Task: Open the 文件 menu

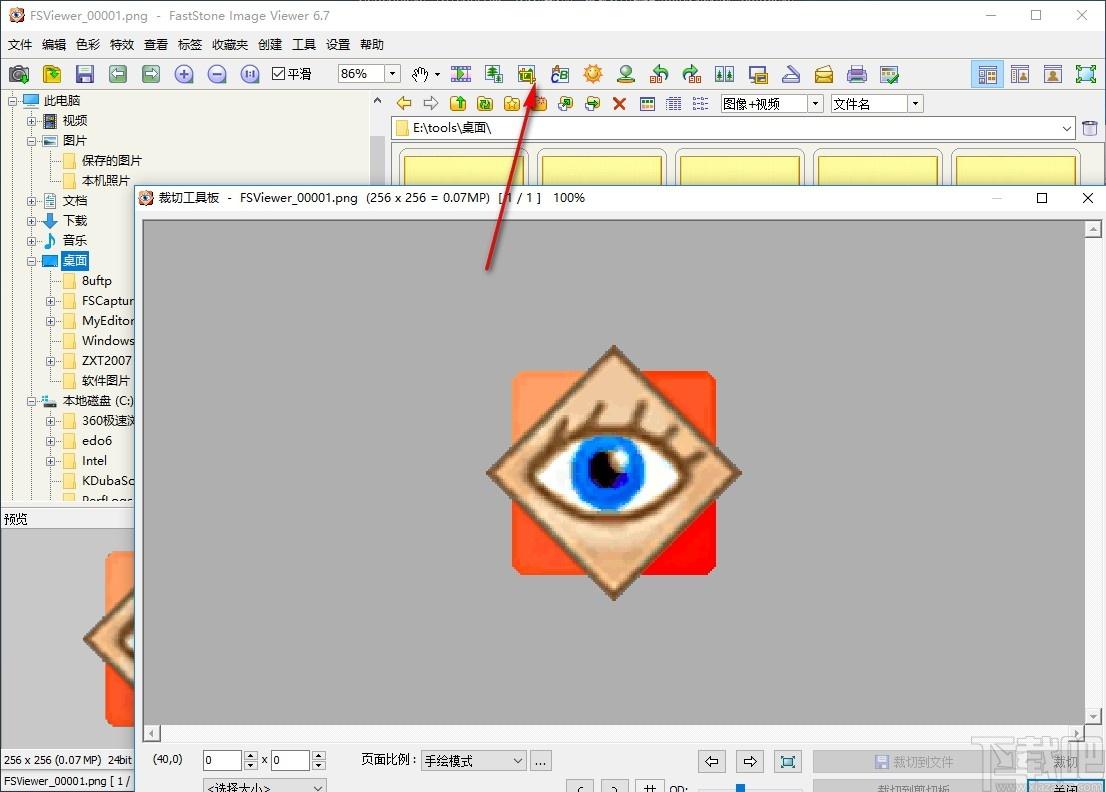Action: (20, 44)
